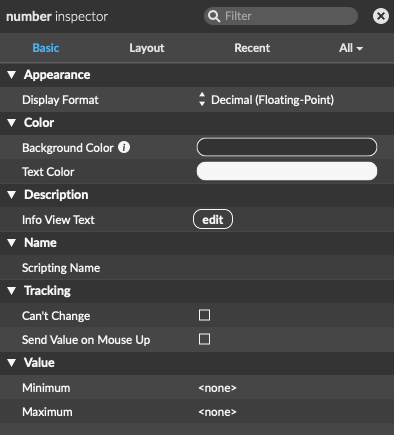This screenshot has height=435, width=394.
Task: Select the Maximum label
Action: tap(47, 412)
